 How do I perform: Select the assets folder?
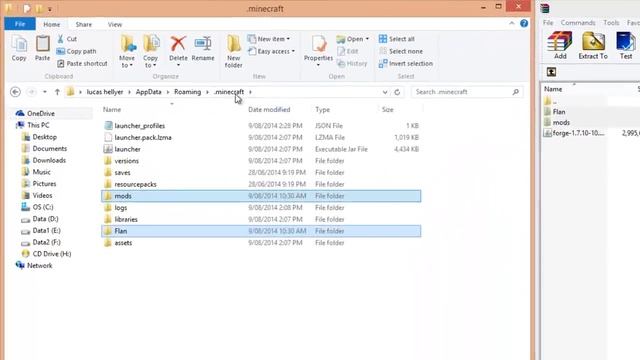pyautogui.click(x=261, y=243)
